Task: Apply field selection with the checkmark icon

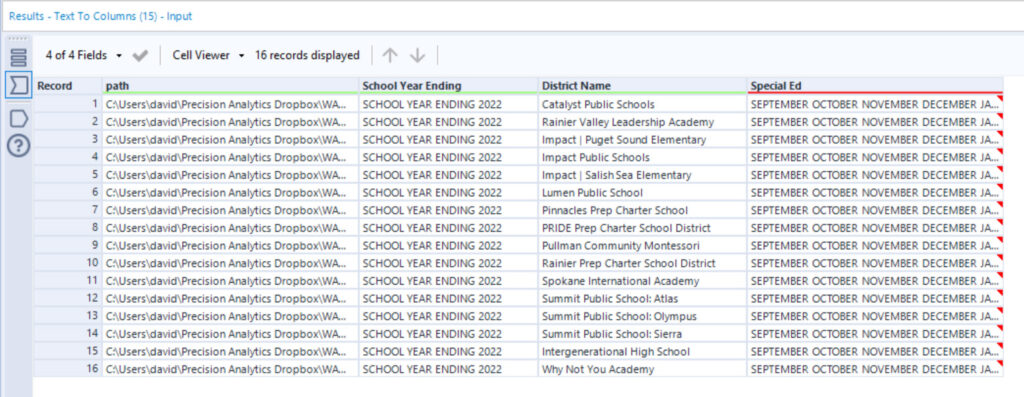Action: [140, 56]
